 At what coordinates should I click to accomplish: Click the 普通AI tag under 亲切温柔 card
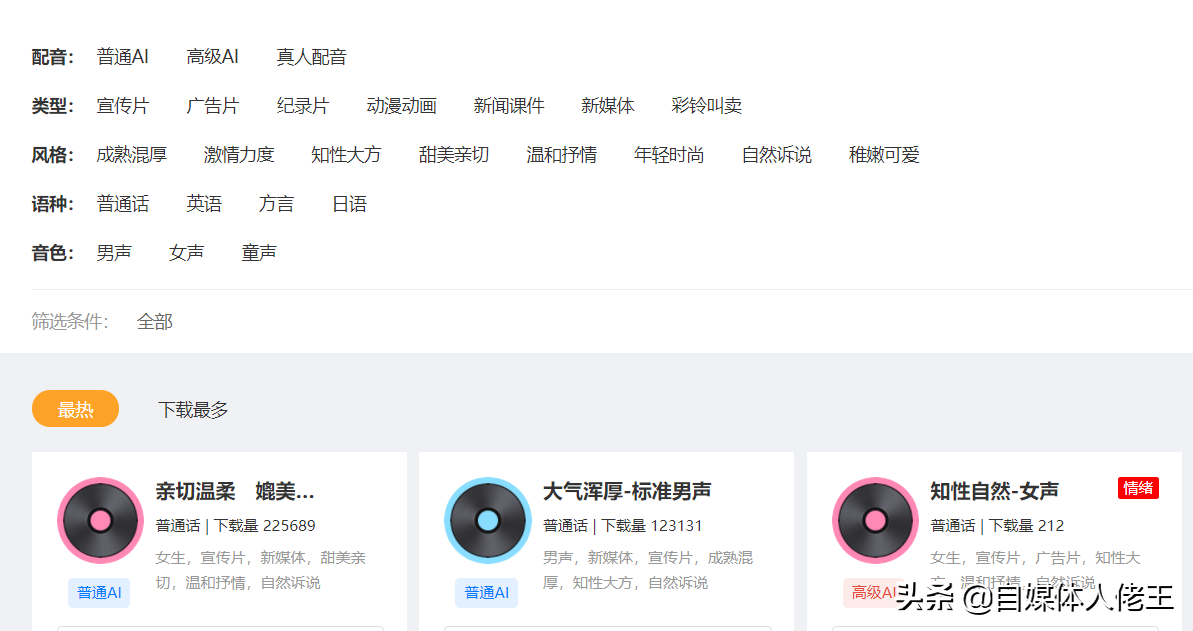99,592
